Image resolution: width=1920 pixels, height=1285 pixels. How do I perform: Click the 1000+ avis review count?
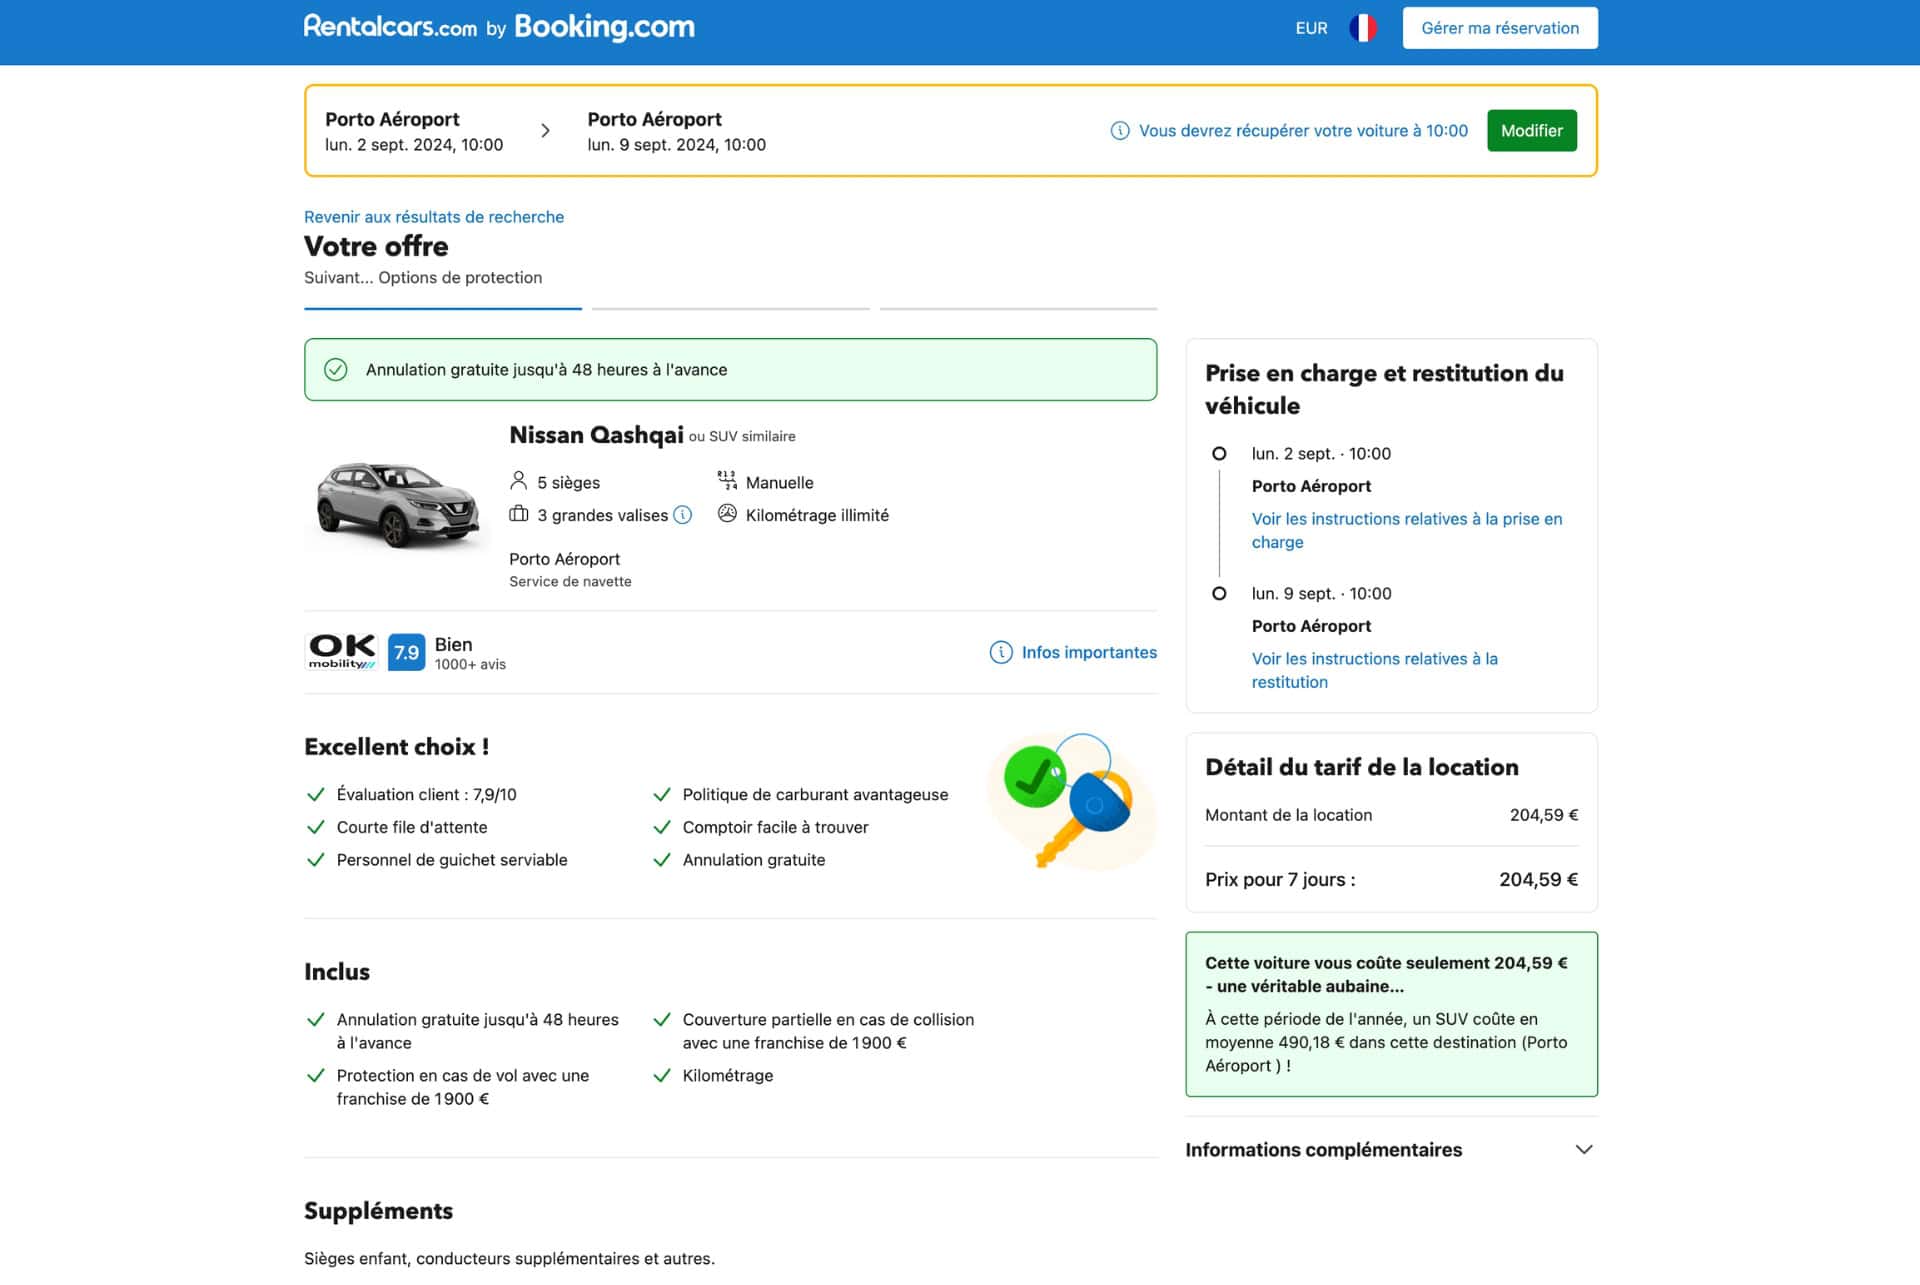[x=470, y=665]
